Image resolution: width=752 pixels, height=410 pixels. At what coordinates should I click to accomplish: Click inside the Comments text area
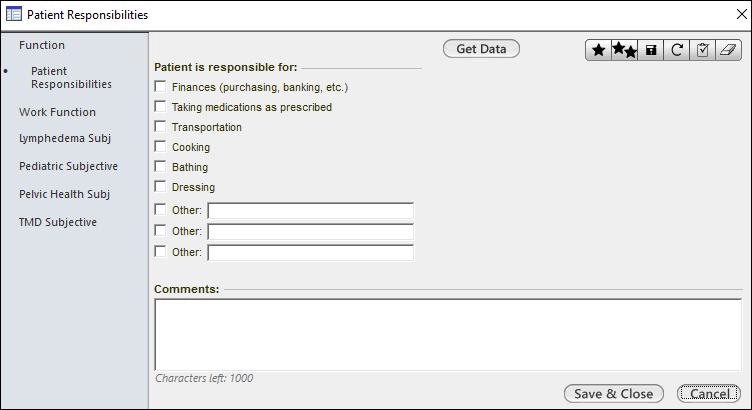(x=448, y=335)
